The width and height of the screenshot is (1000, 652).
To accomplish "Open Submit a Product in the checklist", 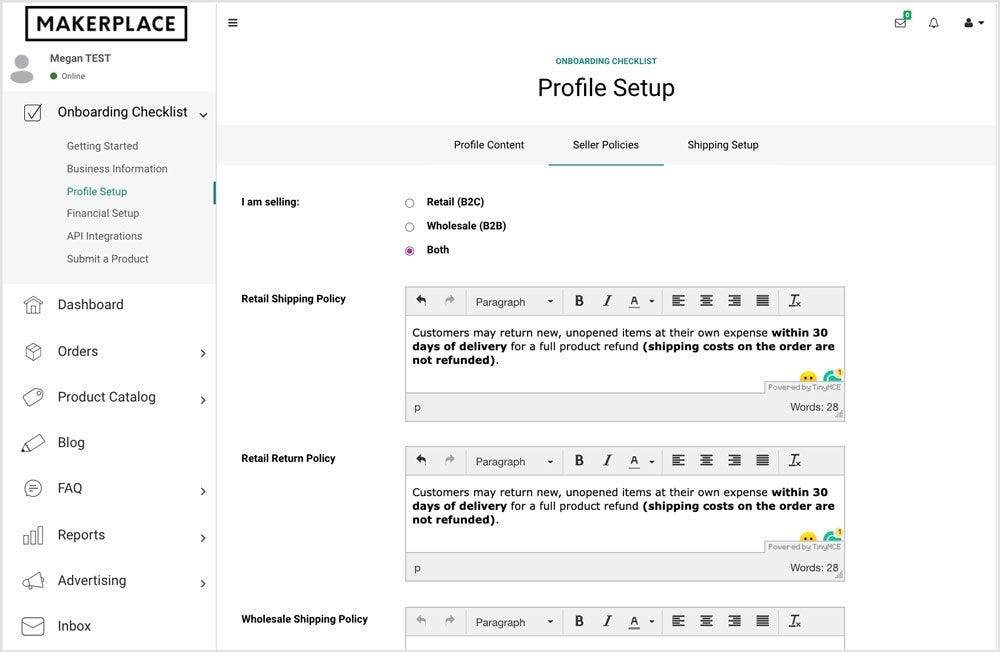I will [x=107, y=258].
